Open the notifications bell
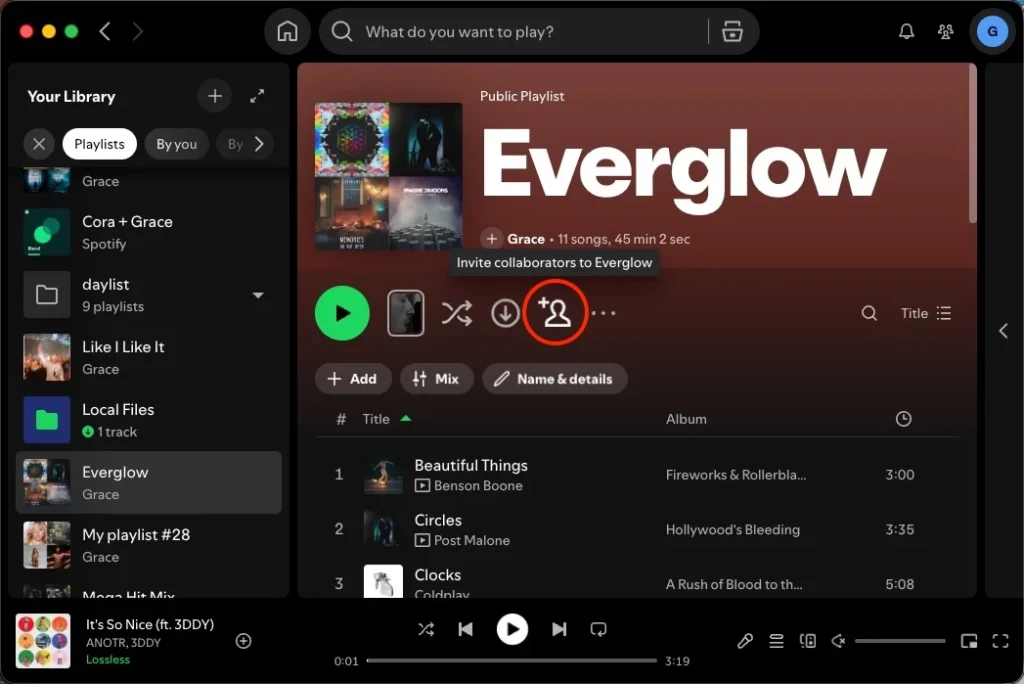This screenshot has width=1024, height=684. 906,31
